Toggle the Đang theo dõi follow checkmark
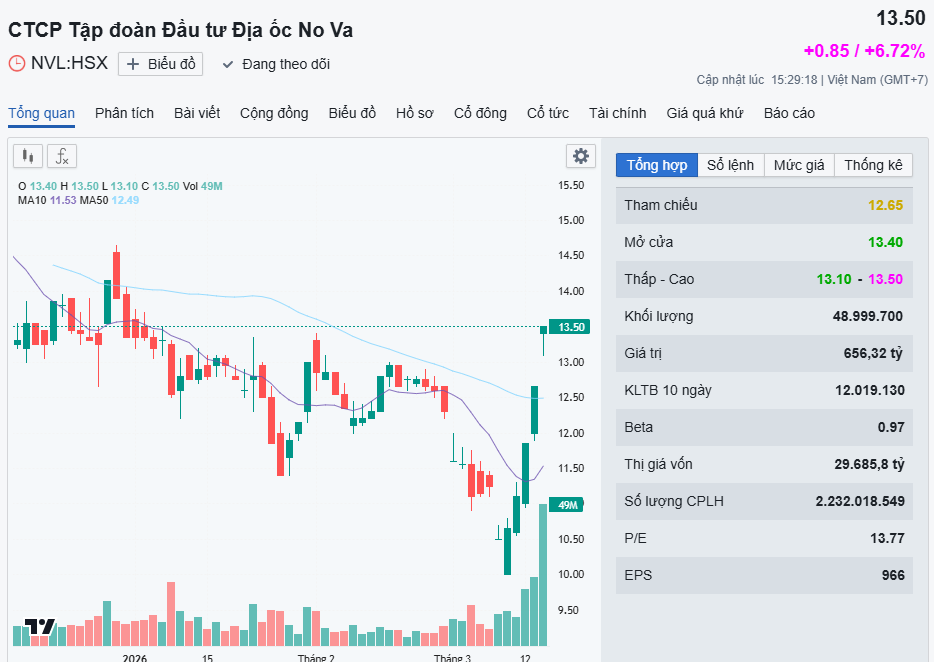934x662 pixels. (228, 64)
